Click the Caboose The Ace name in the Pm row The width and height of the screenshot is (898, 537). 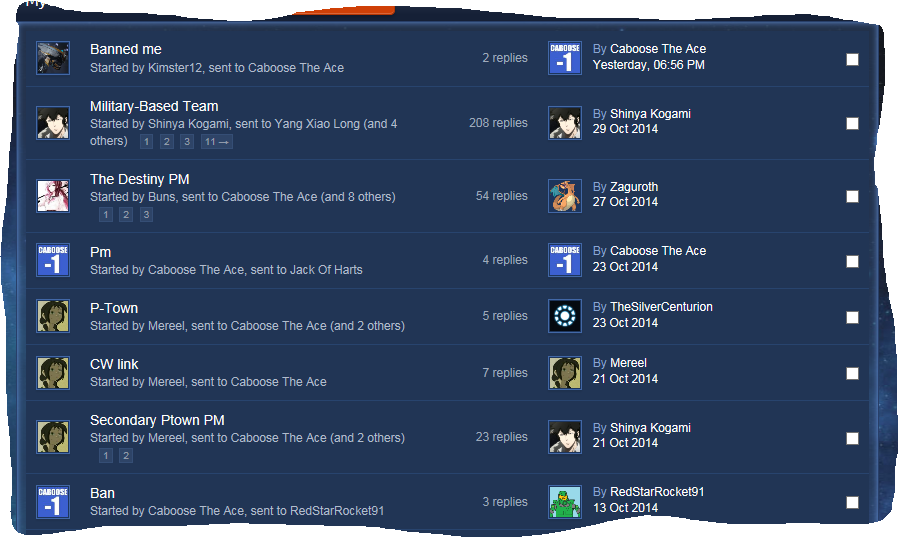658,251
